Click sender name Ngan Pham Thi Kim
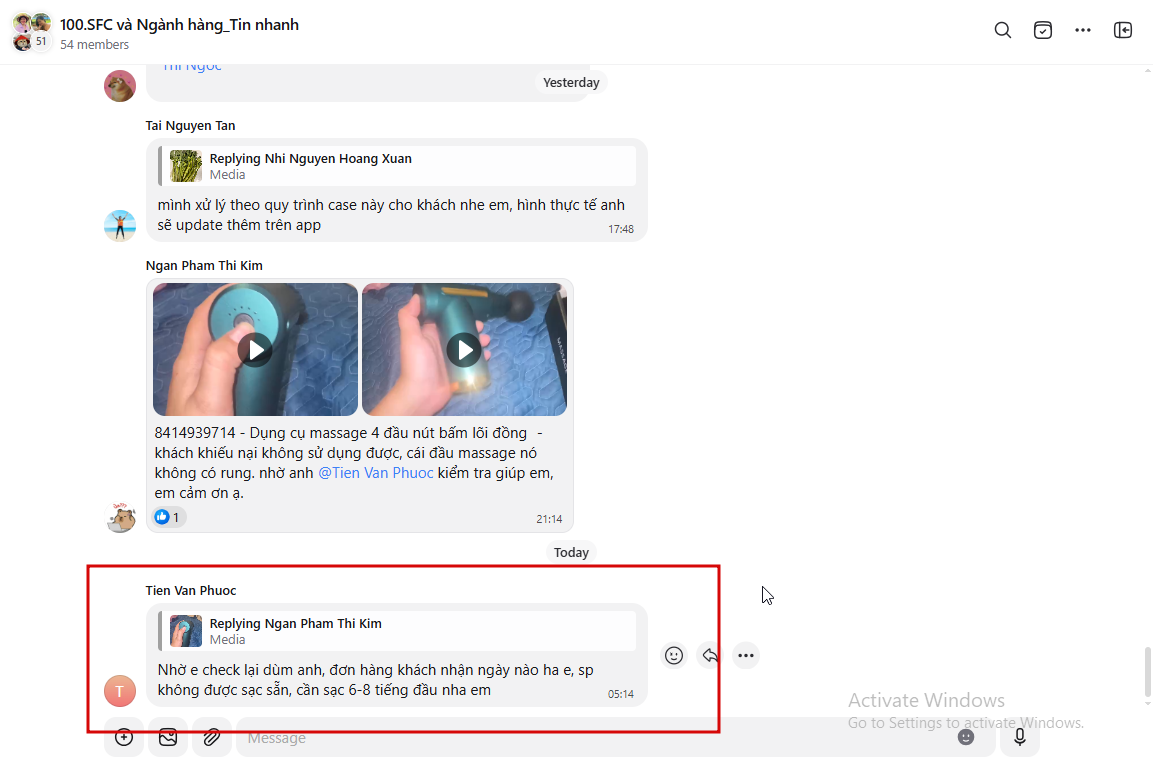This screenshot has height=773, width=1153. tap(204, 266)
